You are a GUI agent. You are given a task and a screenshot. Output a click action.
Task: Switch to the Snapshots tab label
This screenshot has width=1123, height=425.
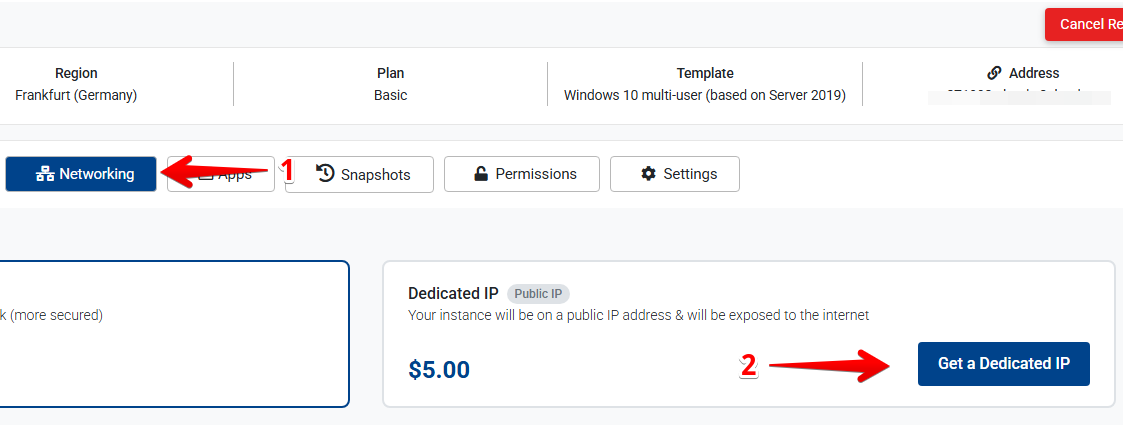pyautogui.click(x=375, y=174)
